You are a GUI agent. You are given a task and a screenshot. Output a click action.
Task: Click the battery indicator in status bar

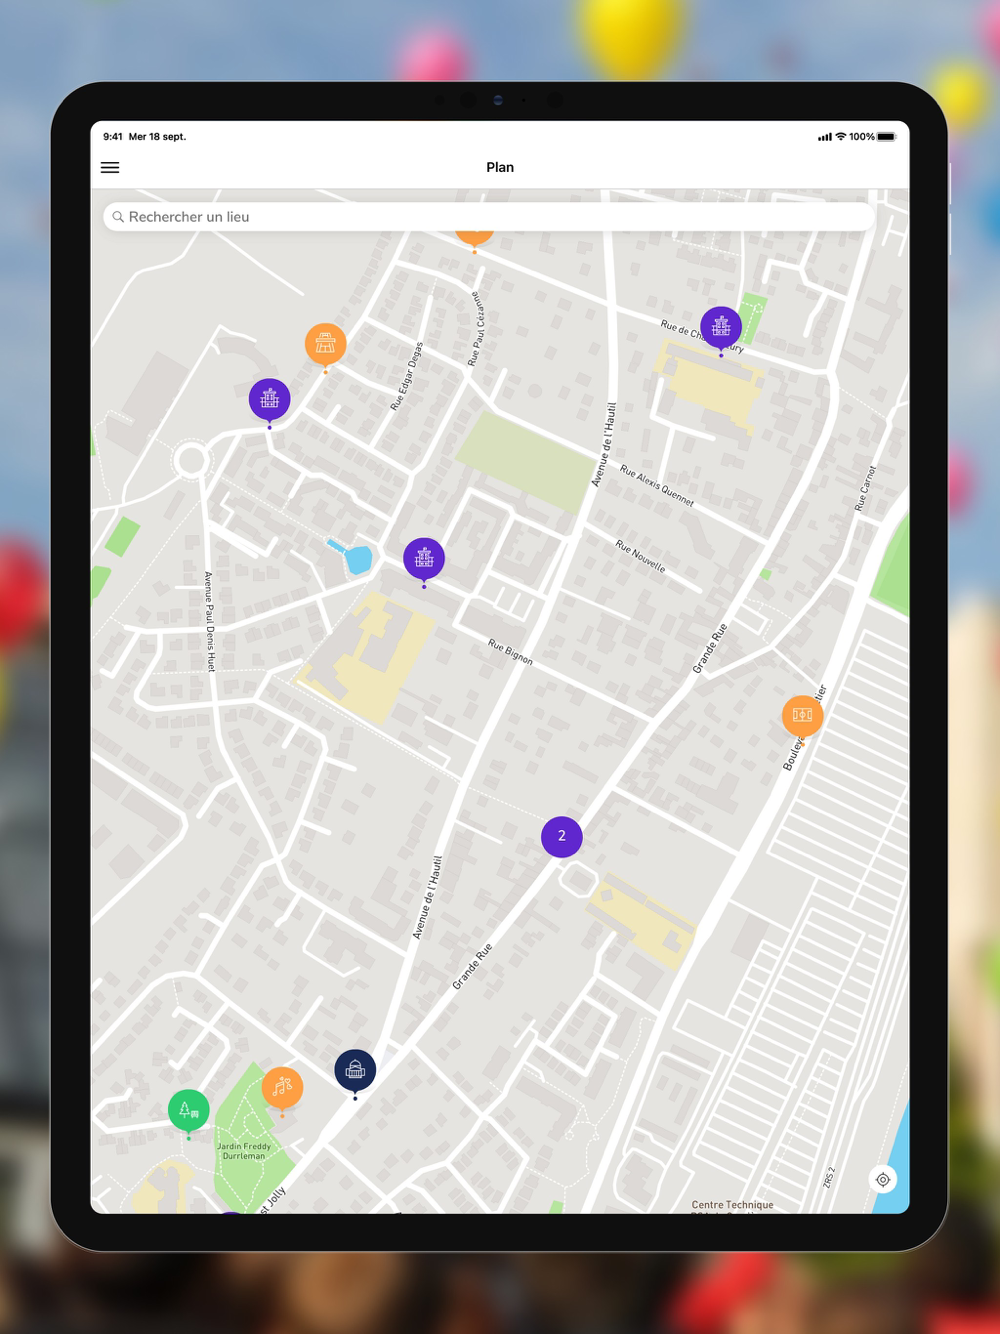pos(887,137)
